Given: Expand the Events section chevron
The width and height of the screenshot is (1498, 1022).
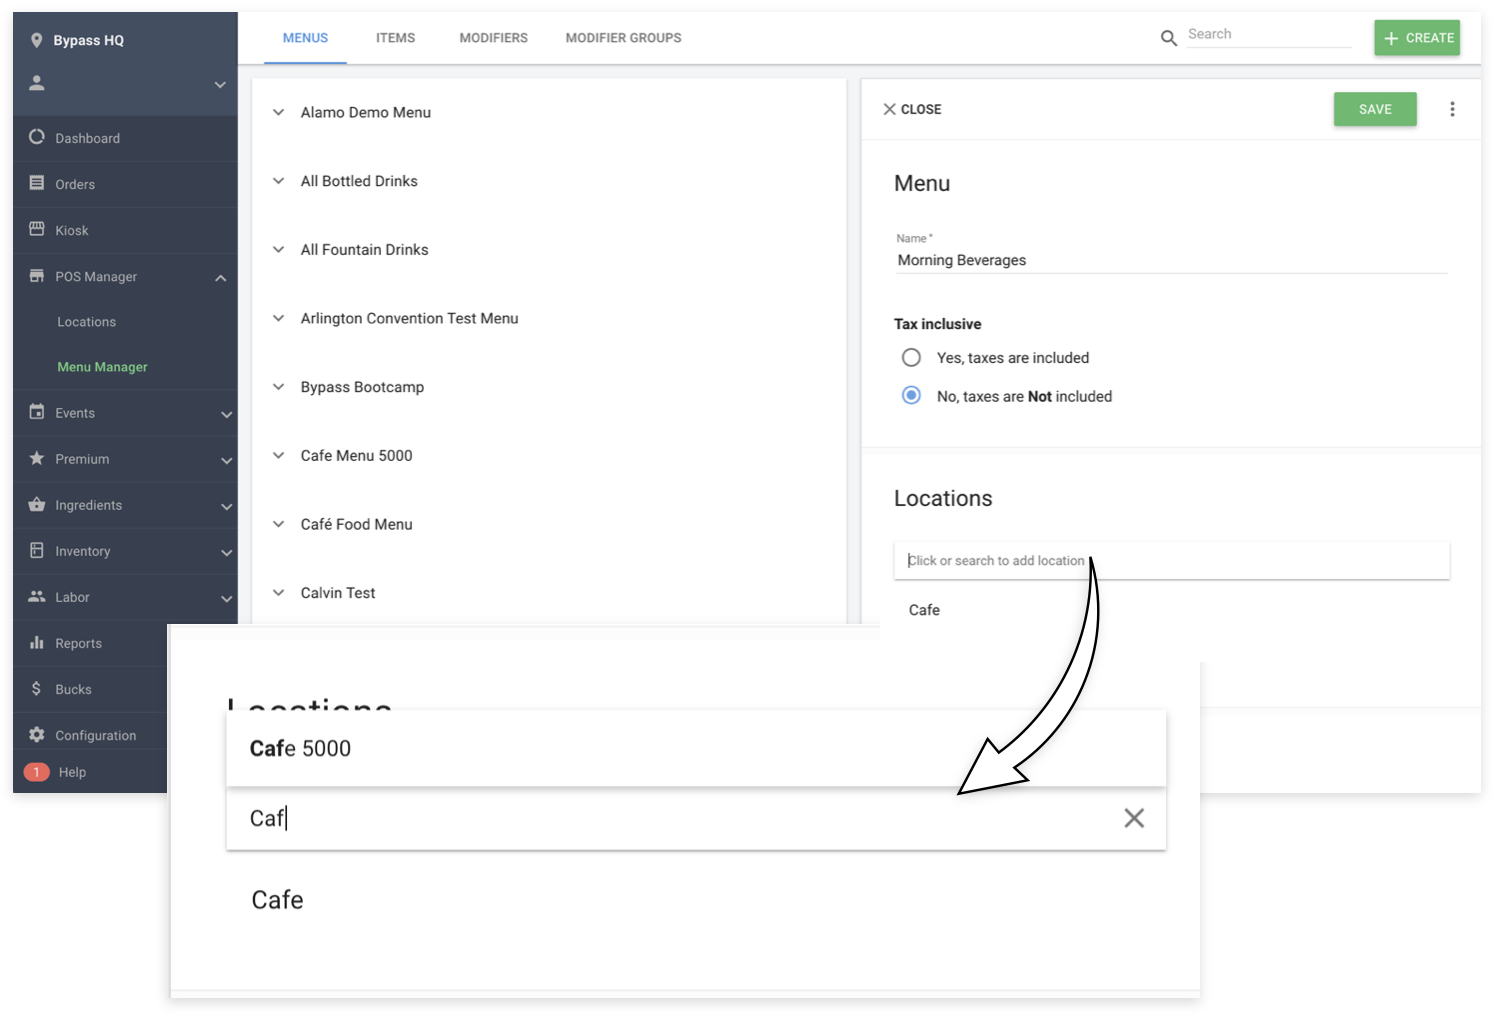Looking at the screenshot, I should (227, 414).
